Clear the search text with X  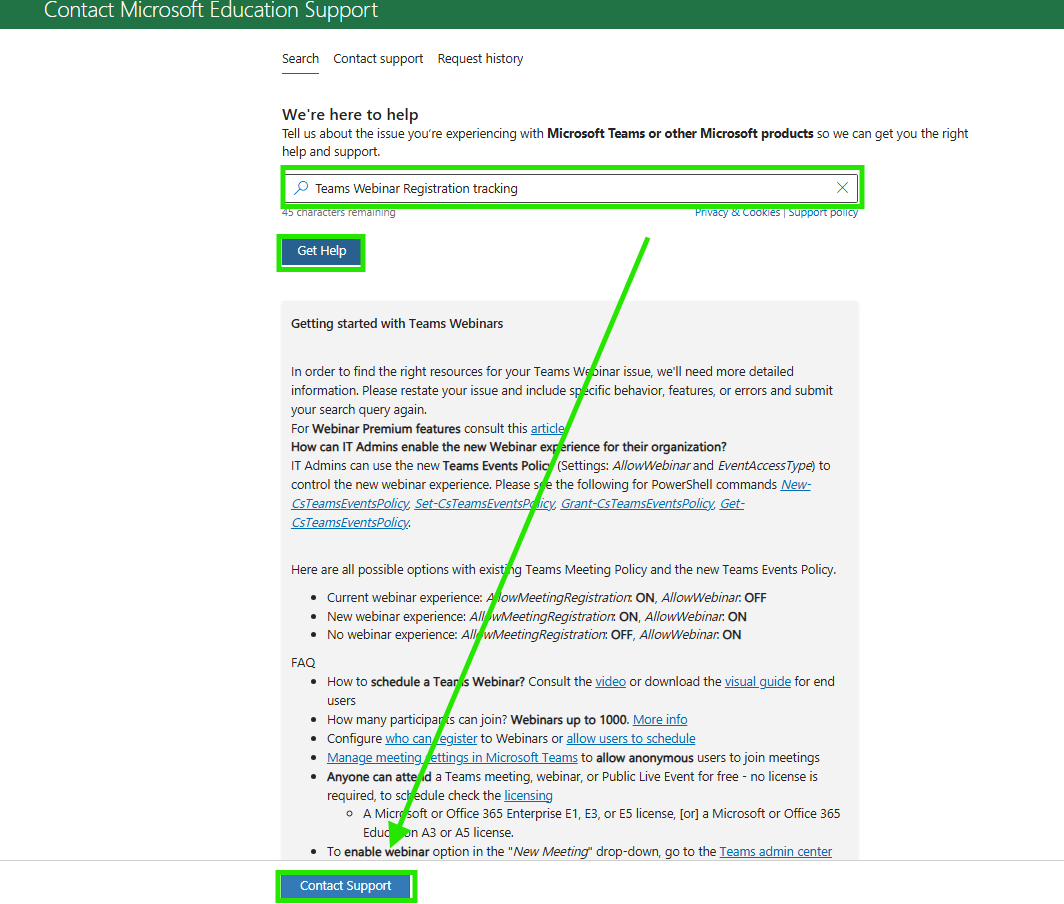pos(842,188)
